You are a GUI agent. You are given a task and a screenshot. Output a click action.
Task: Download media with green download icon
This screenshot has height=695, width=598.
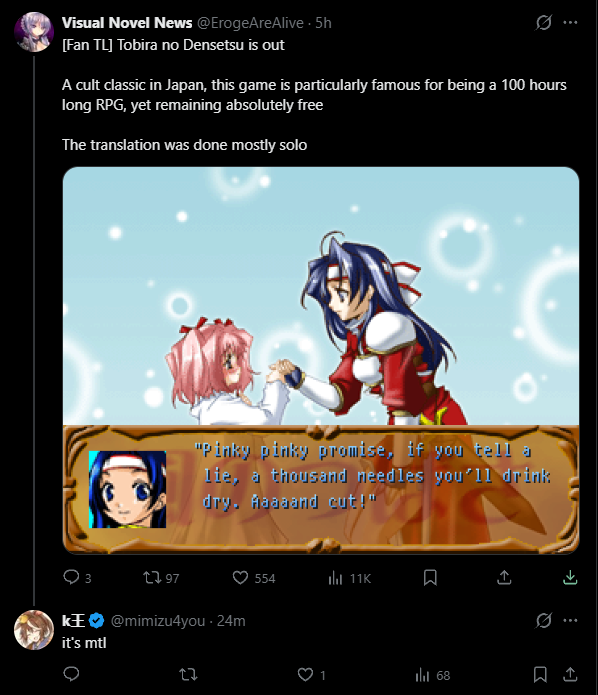tap(570, 577)
